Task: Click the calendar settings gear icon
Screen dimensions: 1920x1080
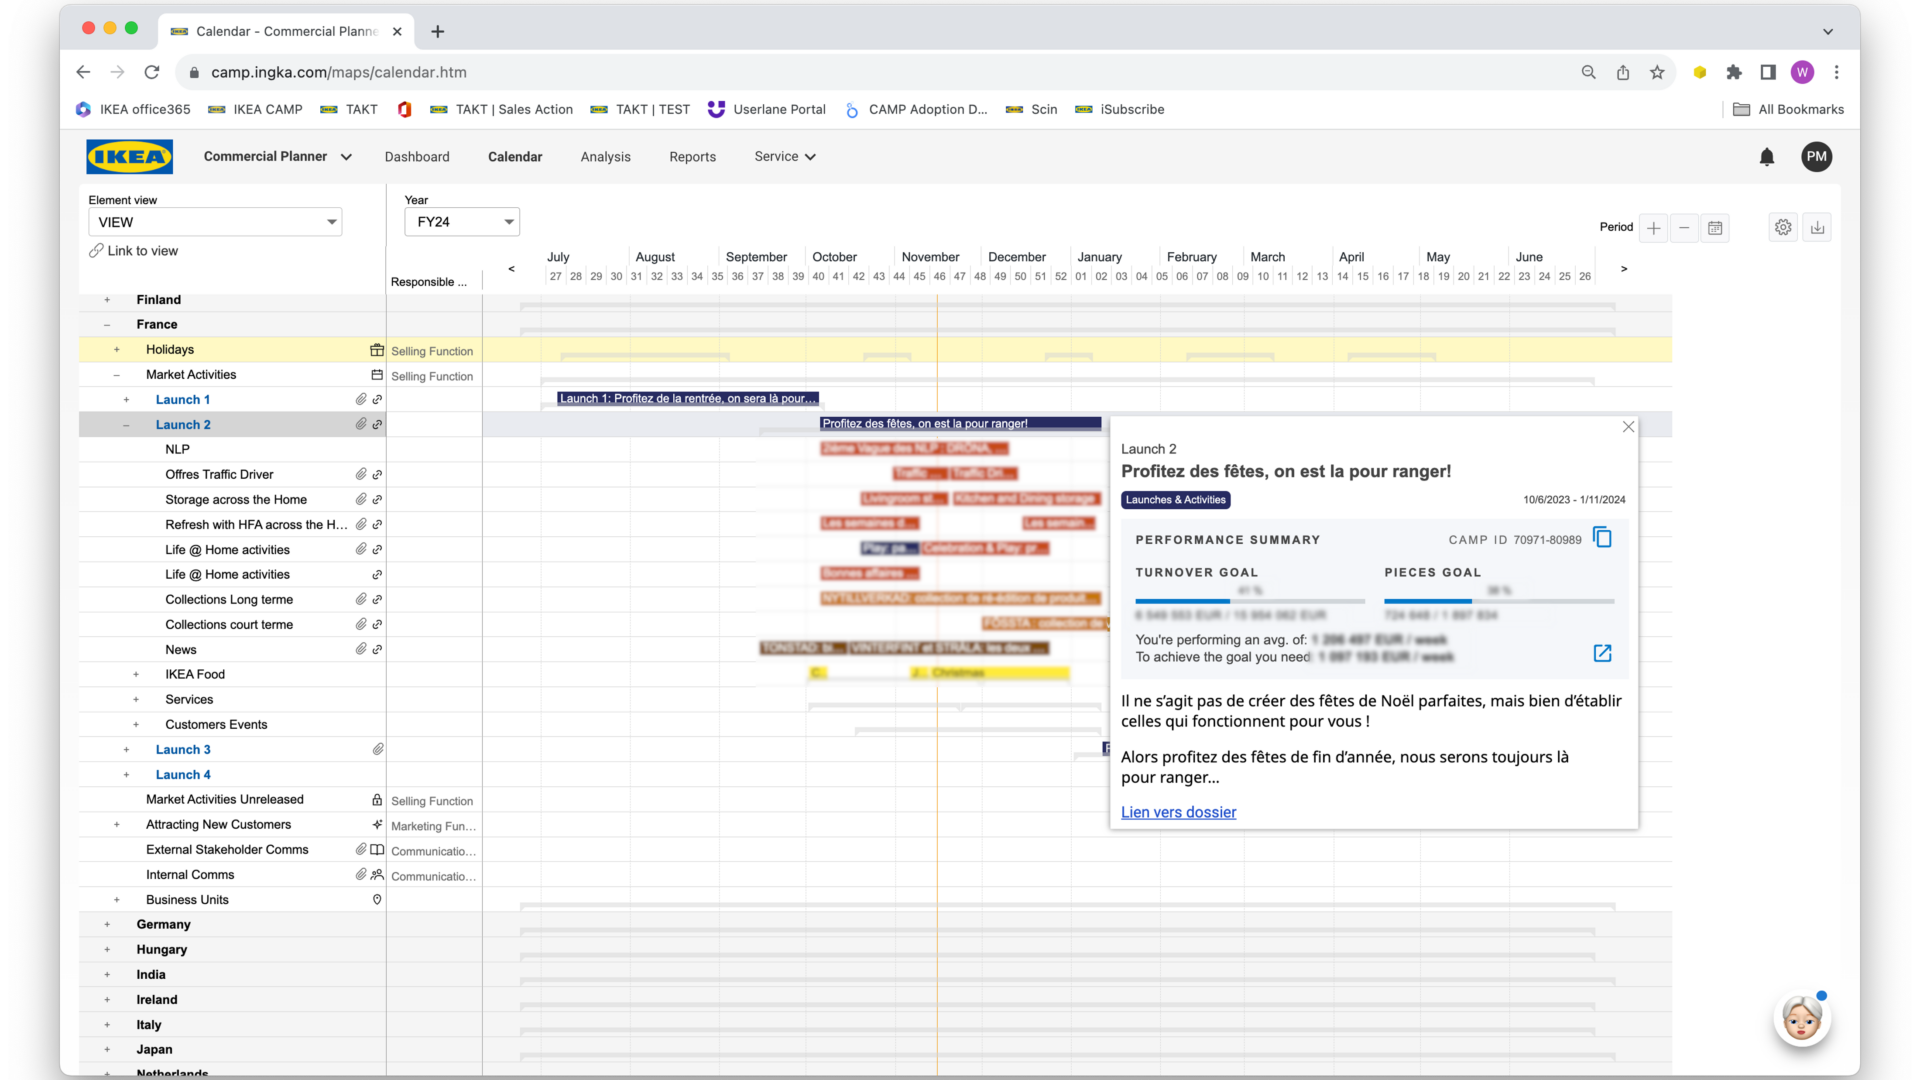Action: click(x=1783, y=228)
